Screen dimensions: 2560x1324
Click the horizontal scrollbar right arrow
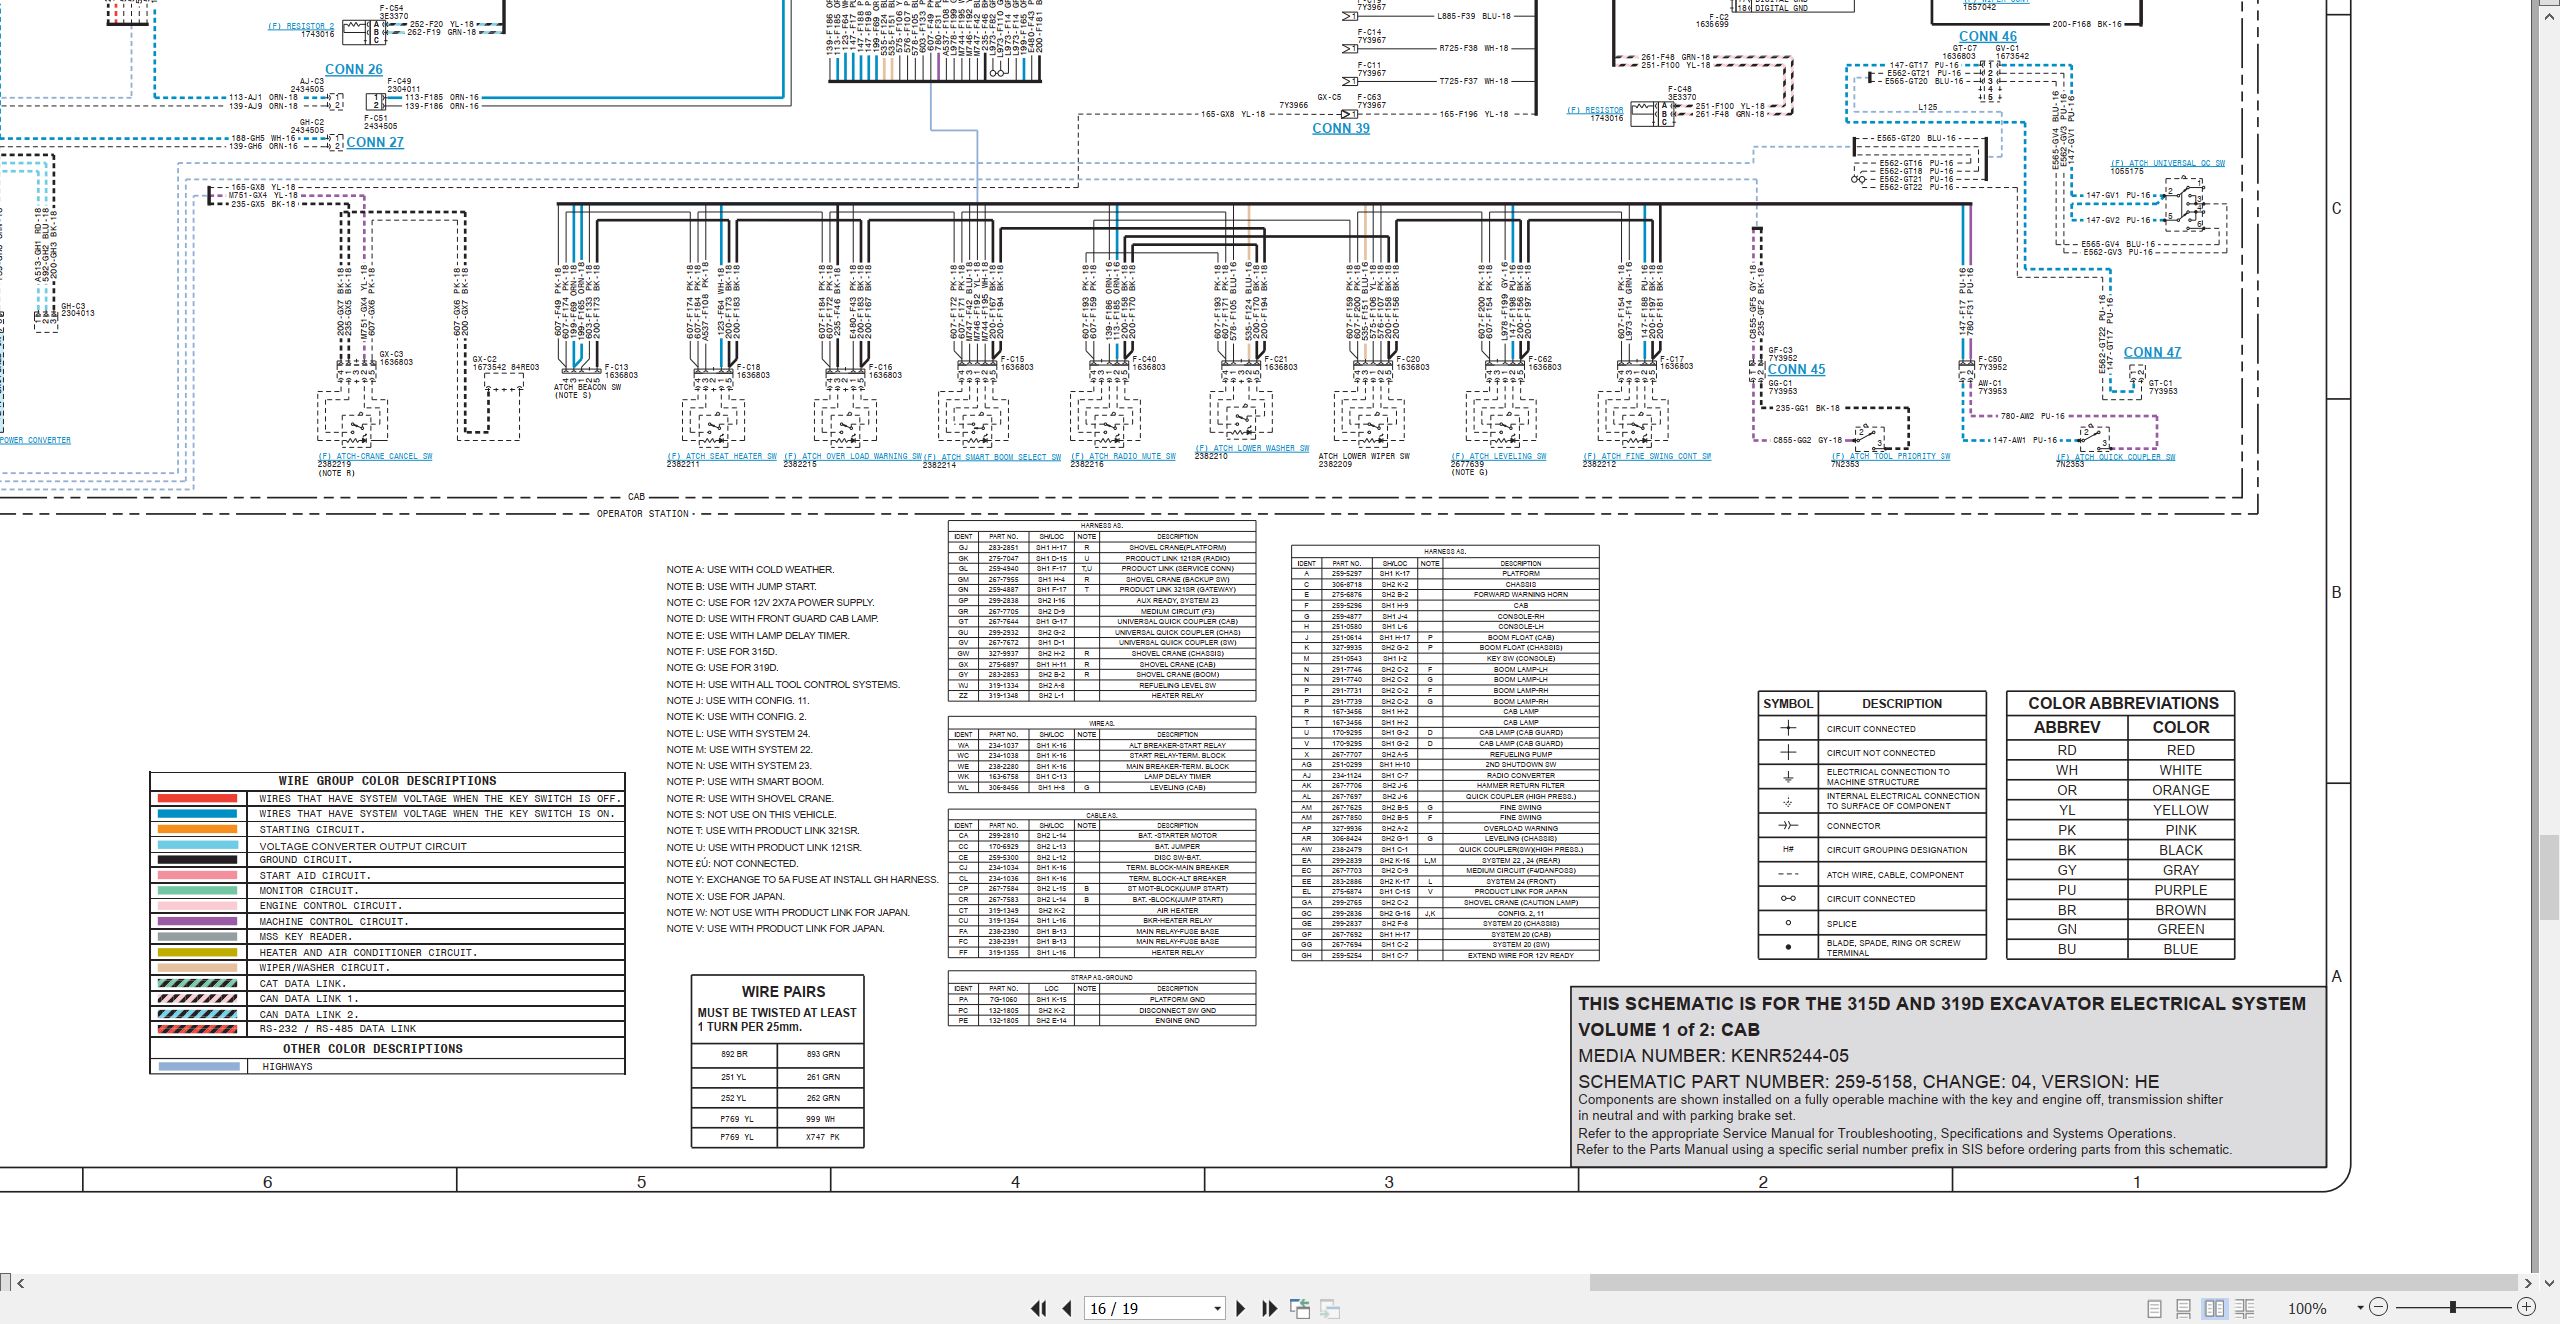pos(2527,1282)
